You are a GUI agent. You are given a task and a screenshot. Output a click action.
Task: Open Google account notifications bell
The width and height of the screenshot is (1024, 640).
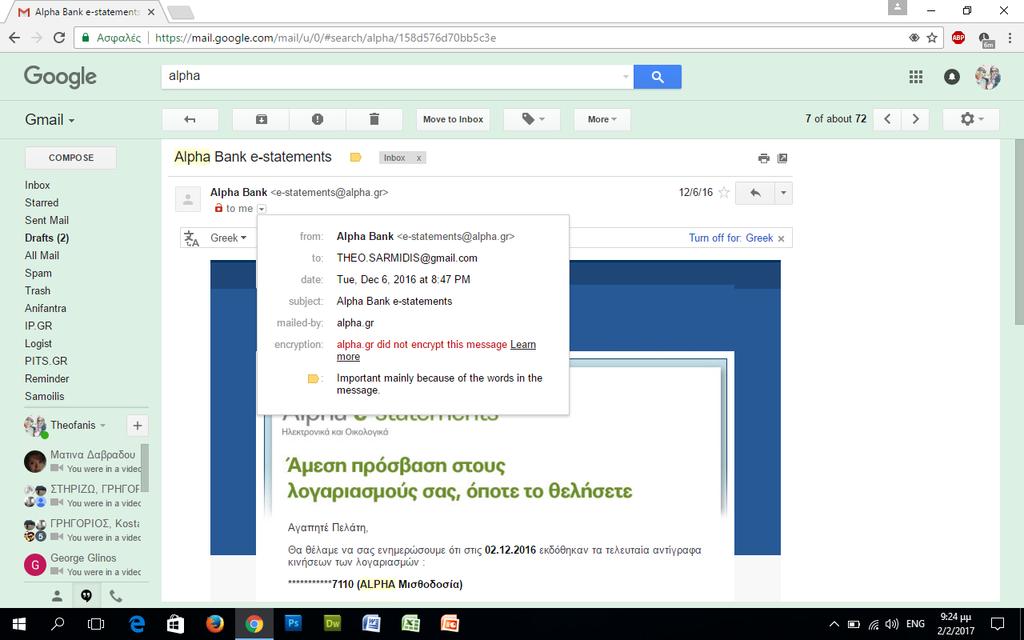pos(952,77)
